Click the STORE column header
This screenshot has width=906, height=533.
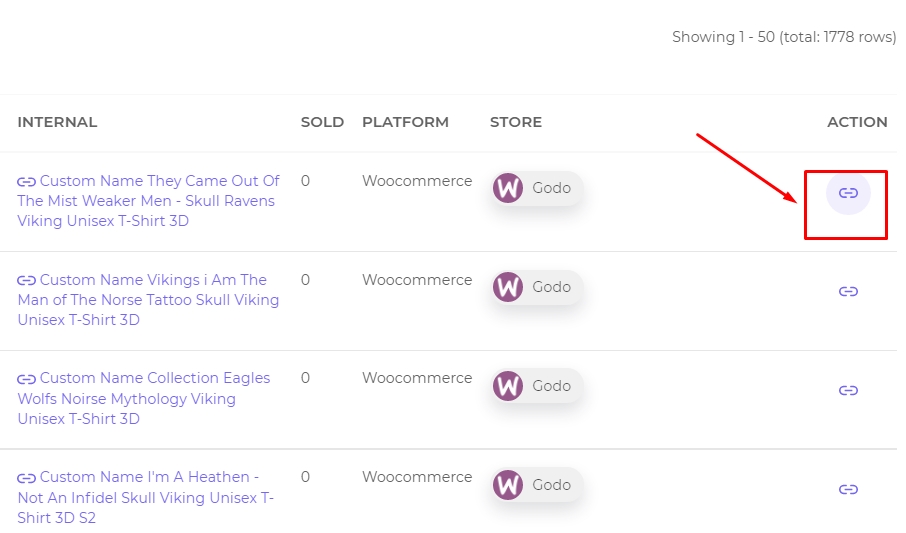point(516,122)
